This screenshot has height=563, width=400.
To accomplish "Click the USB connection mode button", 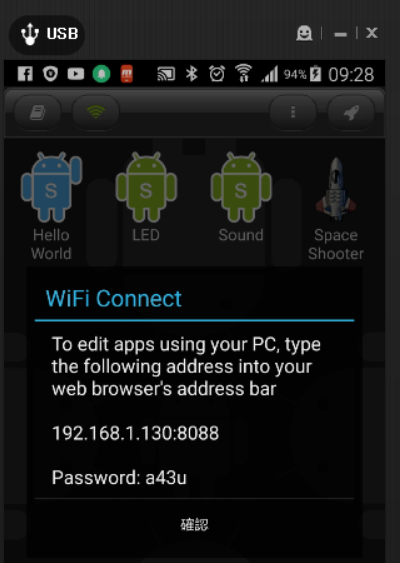I will pos(47,34).
